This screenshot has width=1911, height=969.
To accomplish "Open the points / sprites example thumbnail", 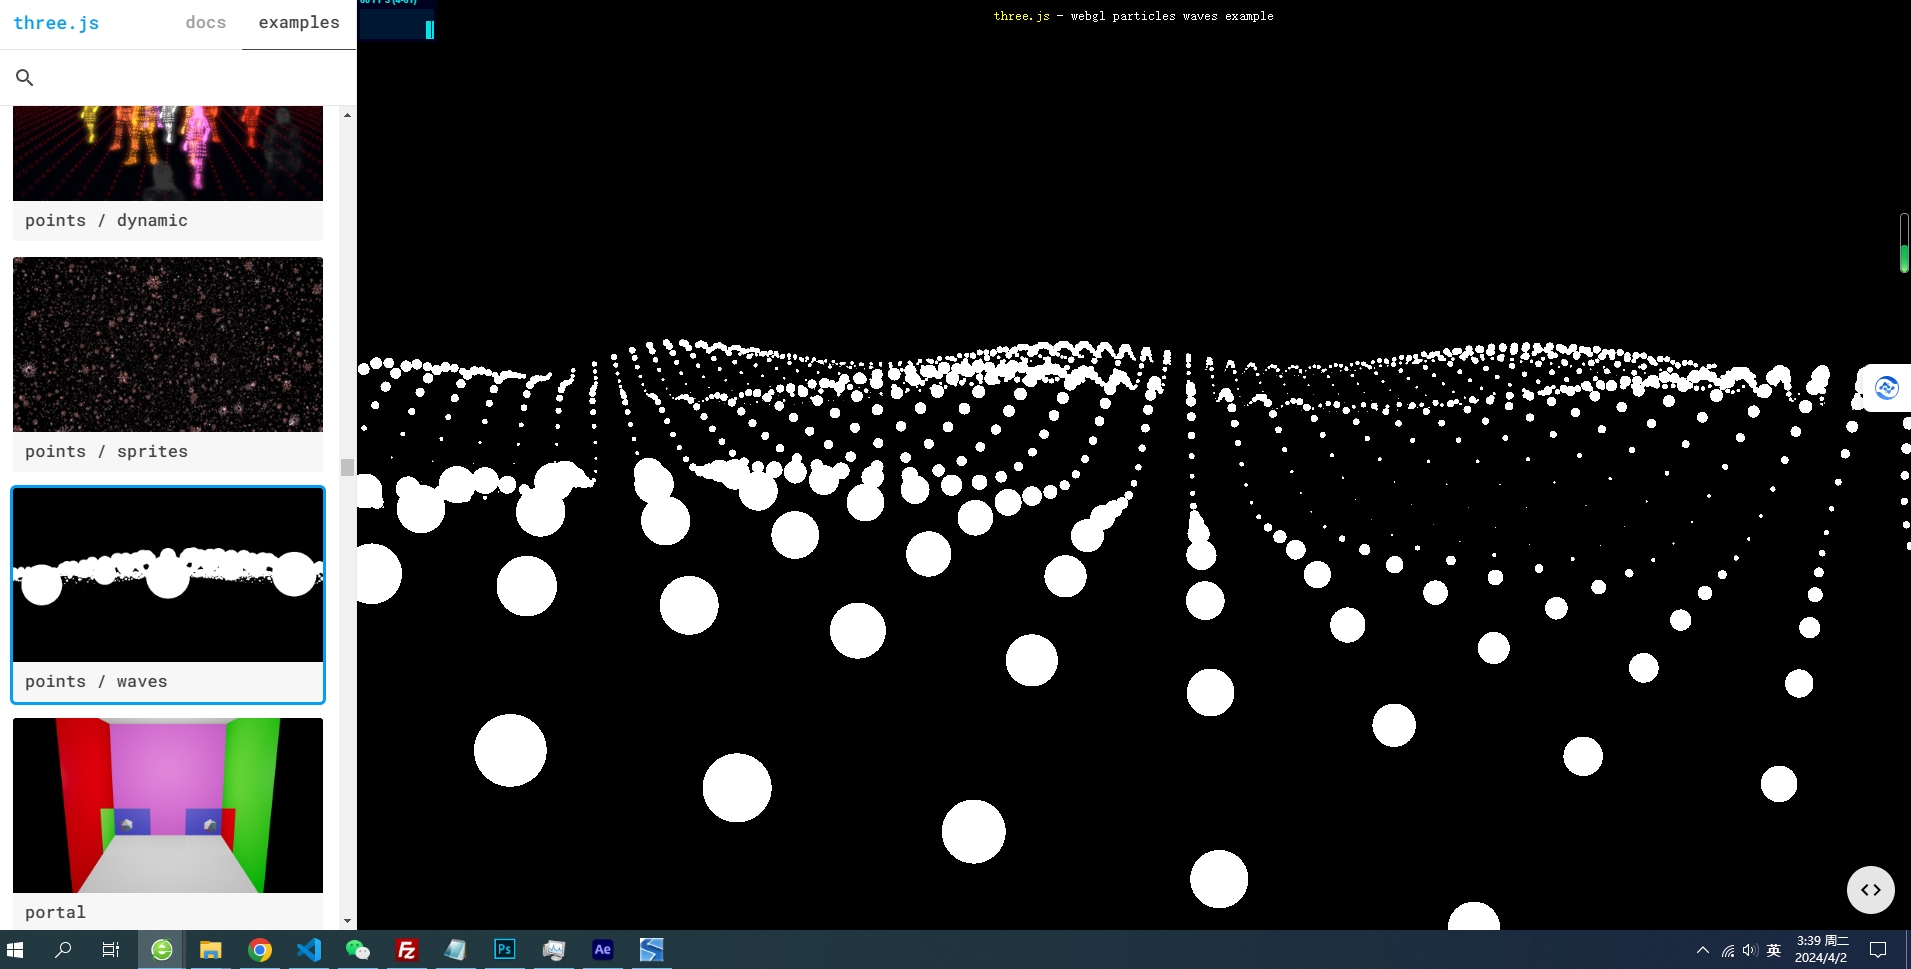I will click(168, 344).
